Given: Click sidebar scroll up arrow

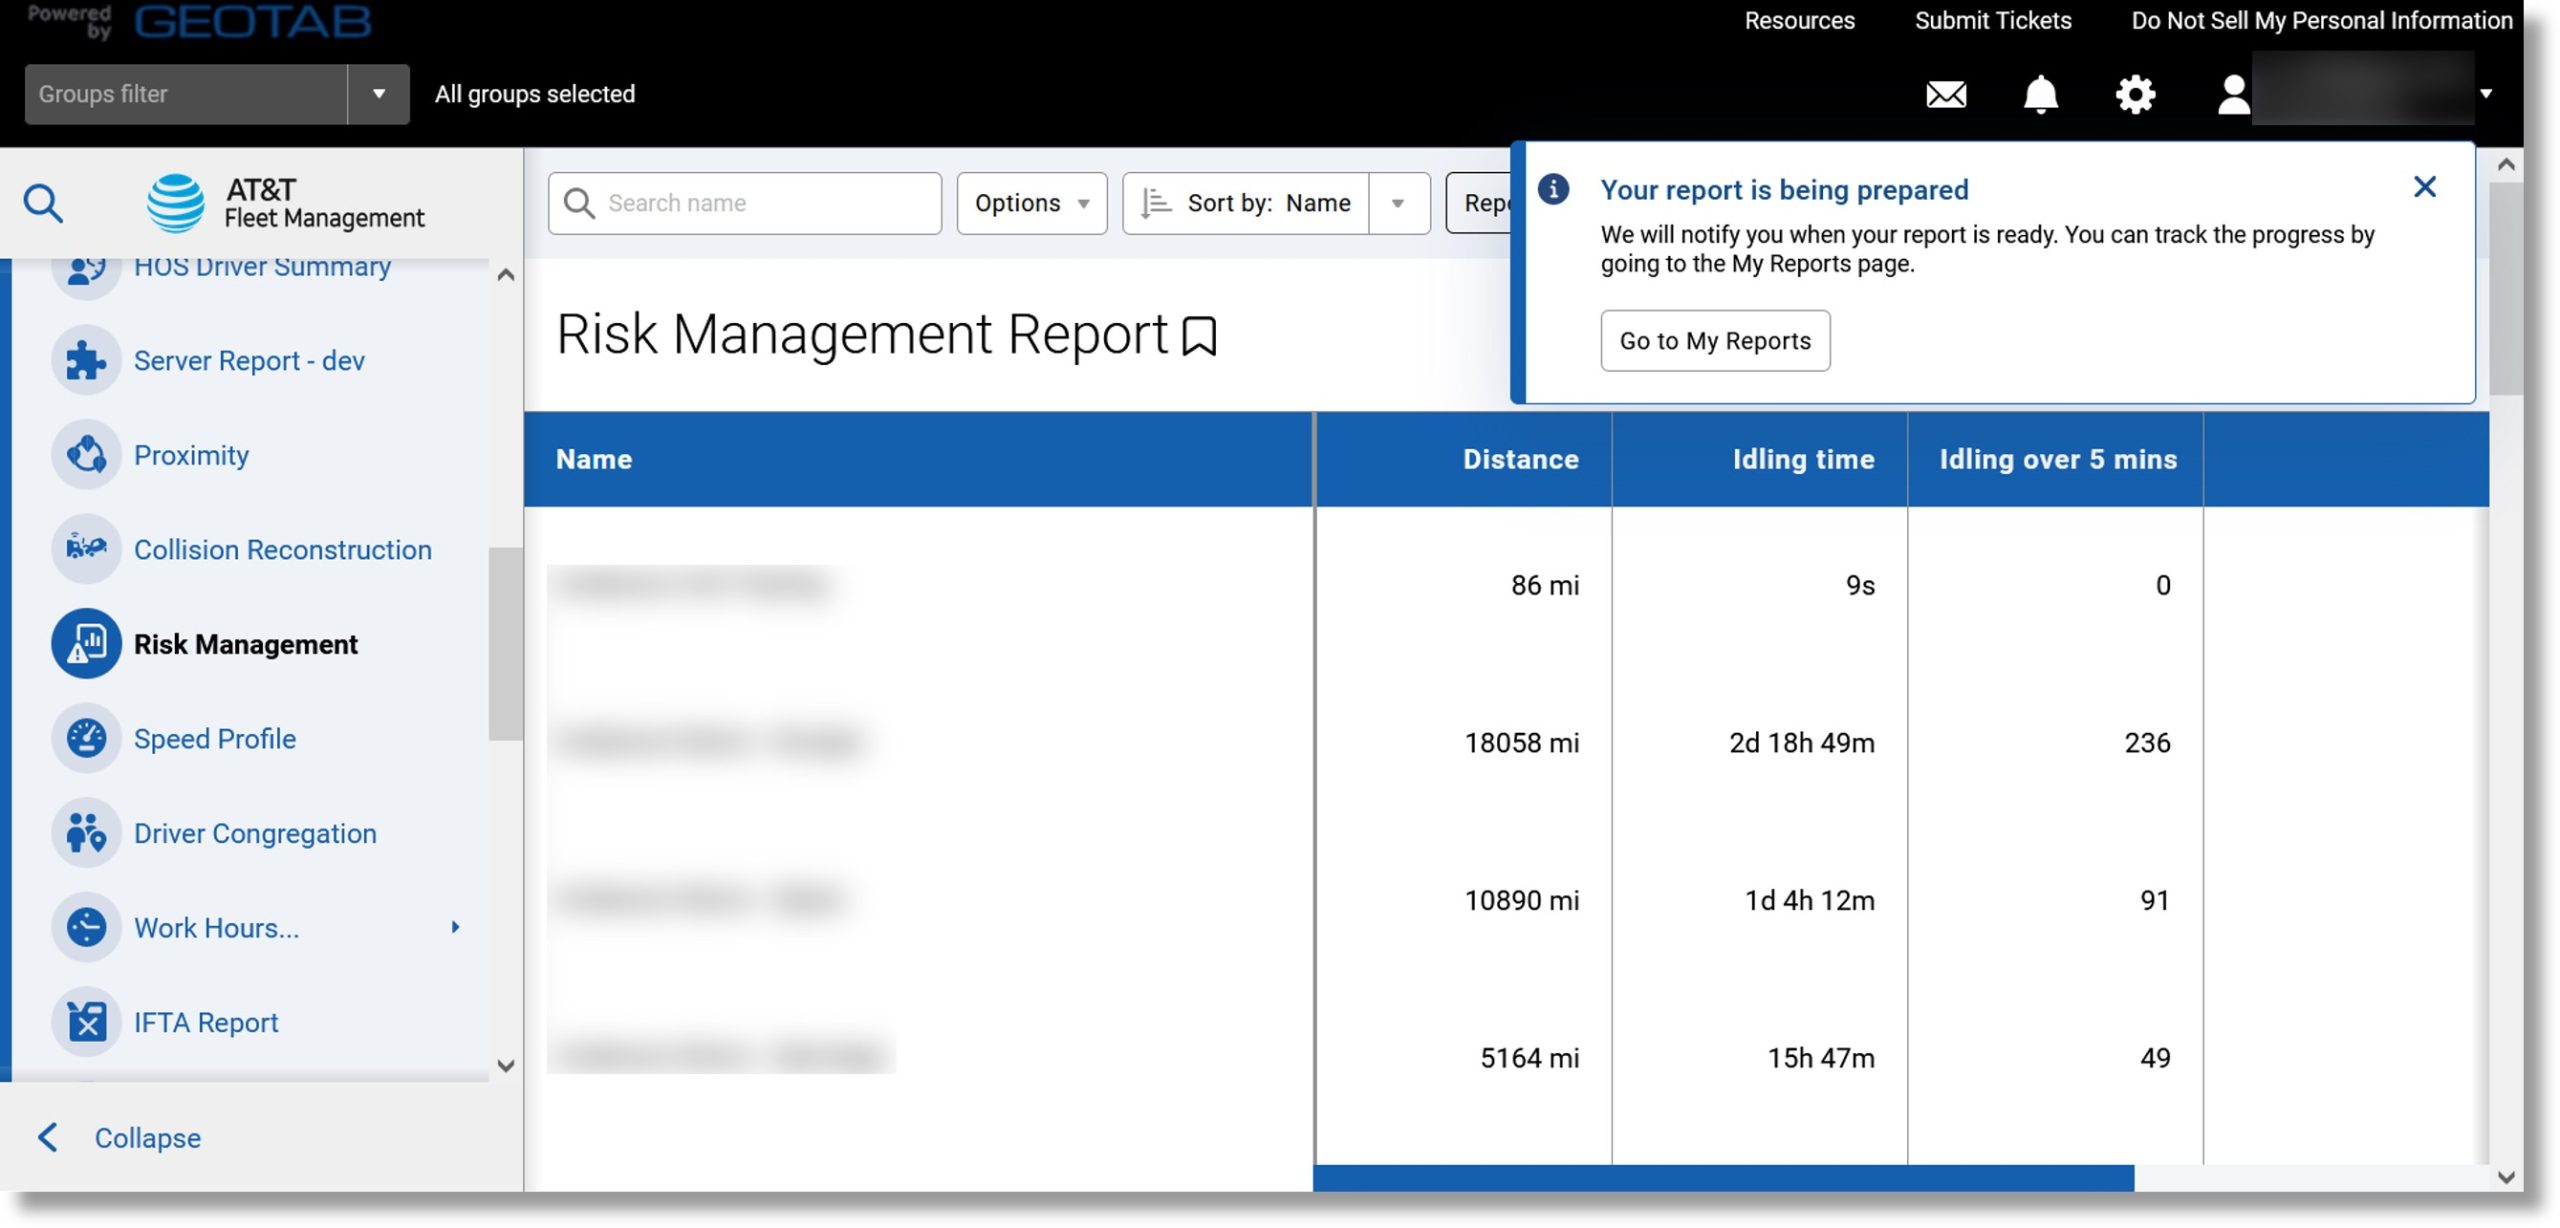Looking at the screenshot, I should pos(506,275).
